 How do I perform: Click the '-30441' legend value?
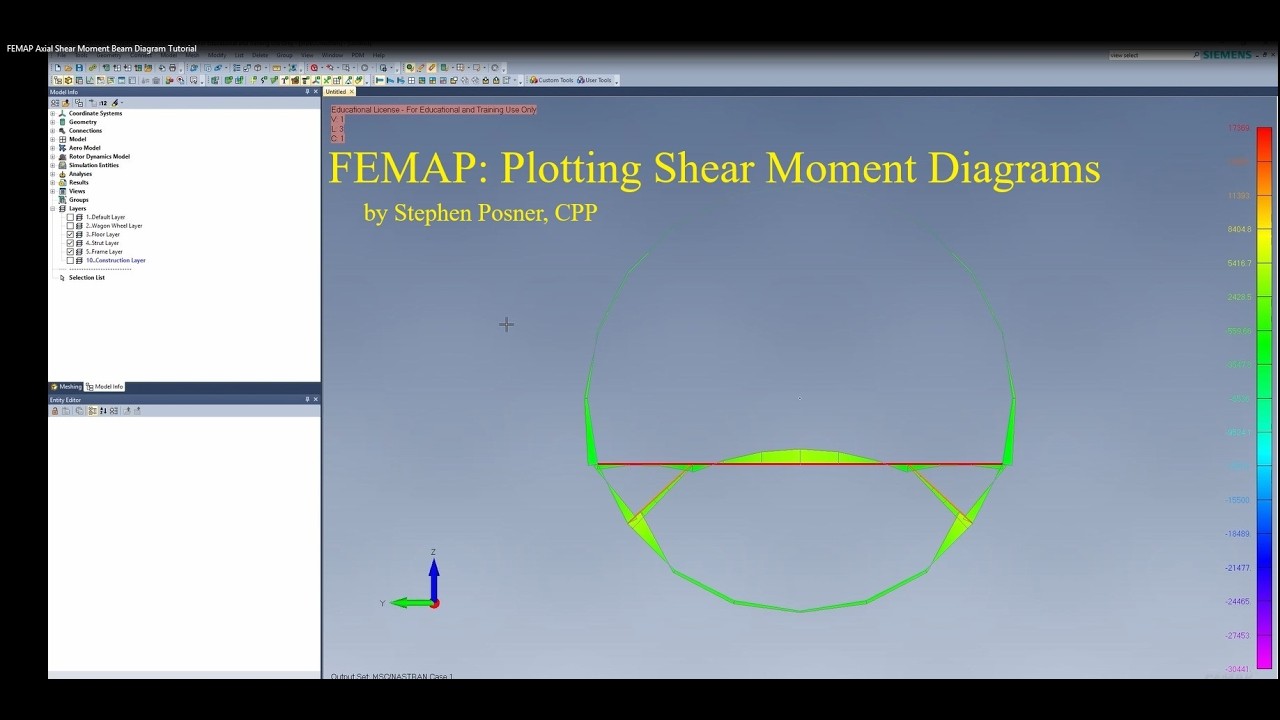pyautogui.click(x=1238, y=669)
